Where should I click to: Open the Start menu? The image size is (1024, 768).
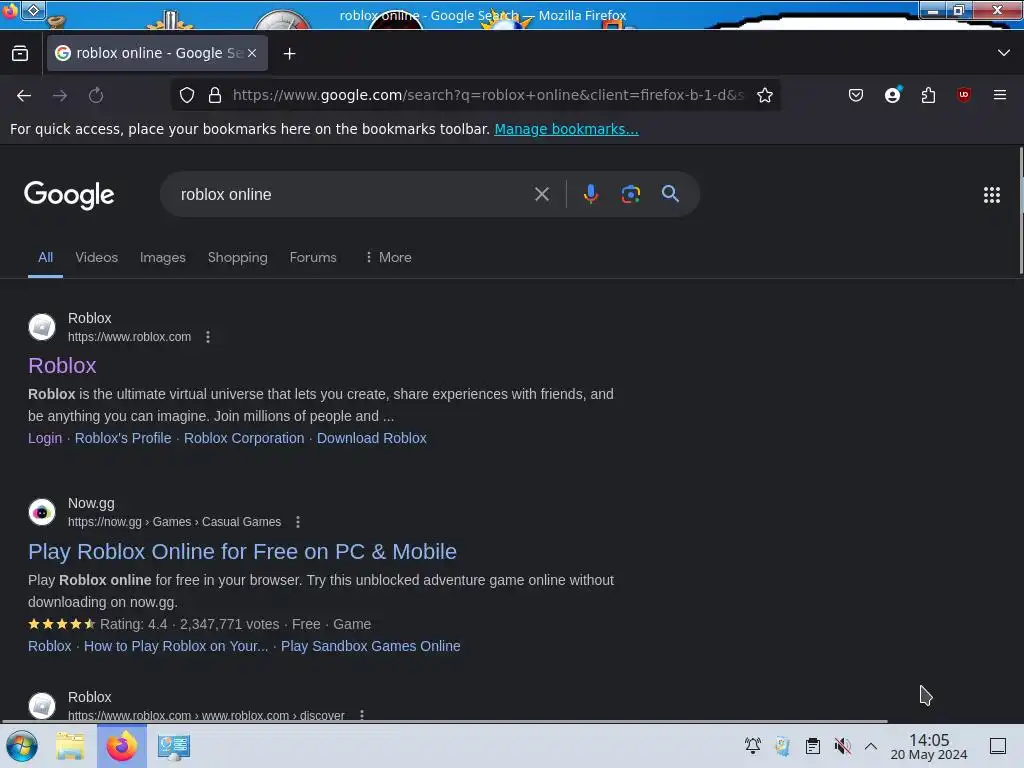(x=22, y=746)
